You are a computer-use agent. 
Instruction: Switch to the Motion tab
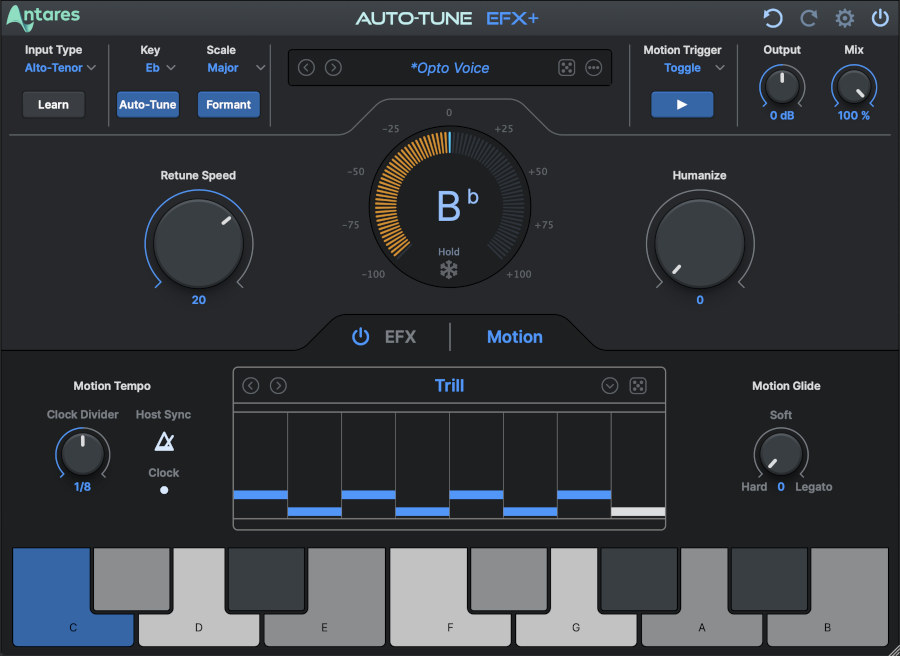coord(514,337)
